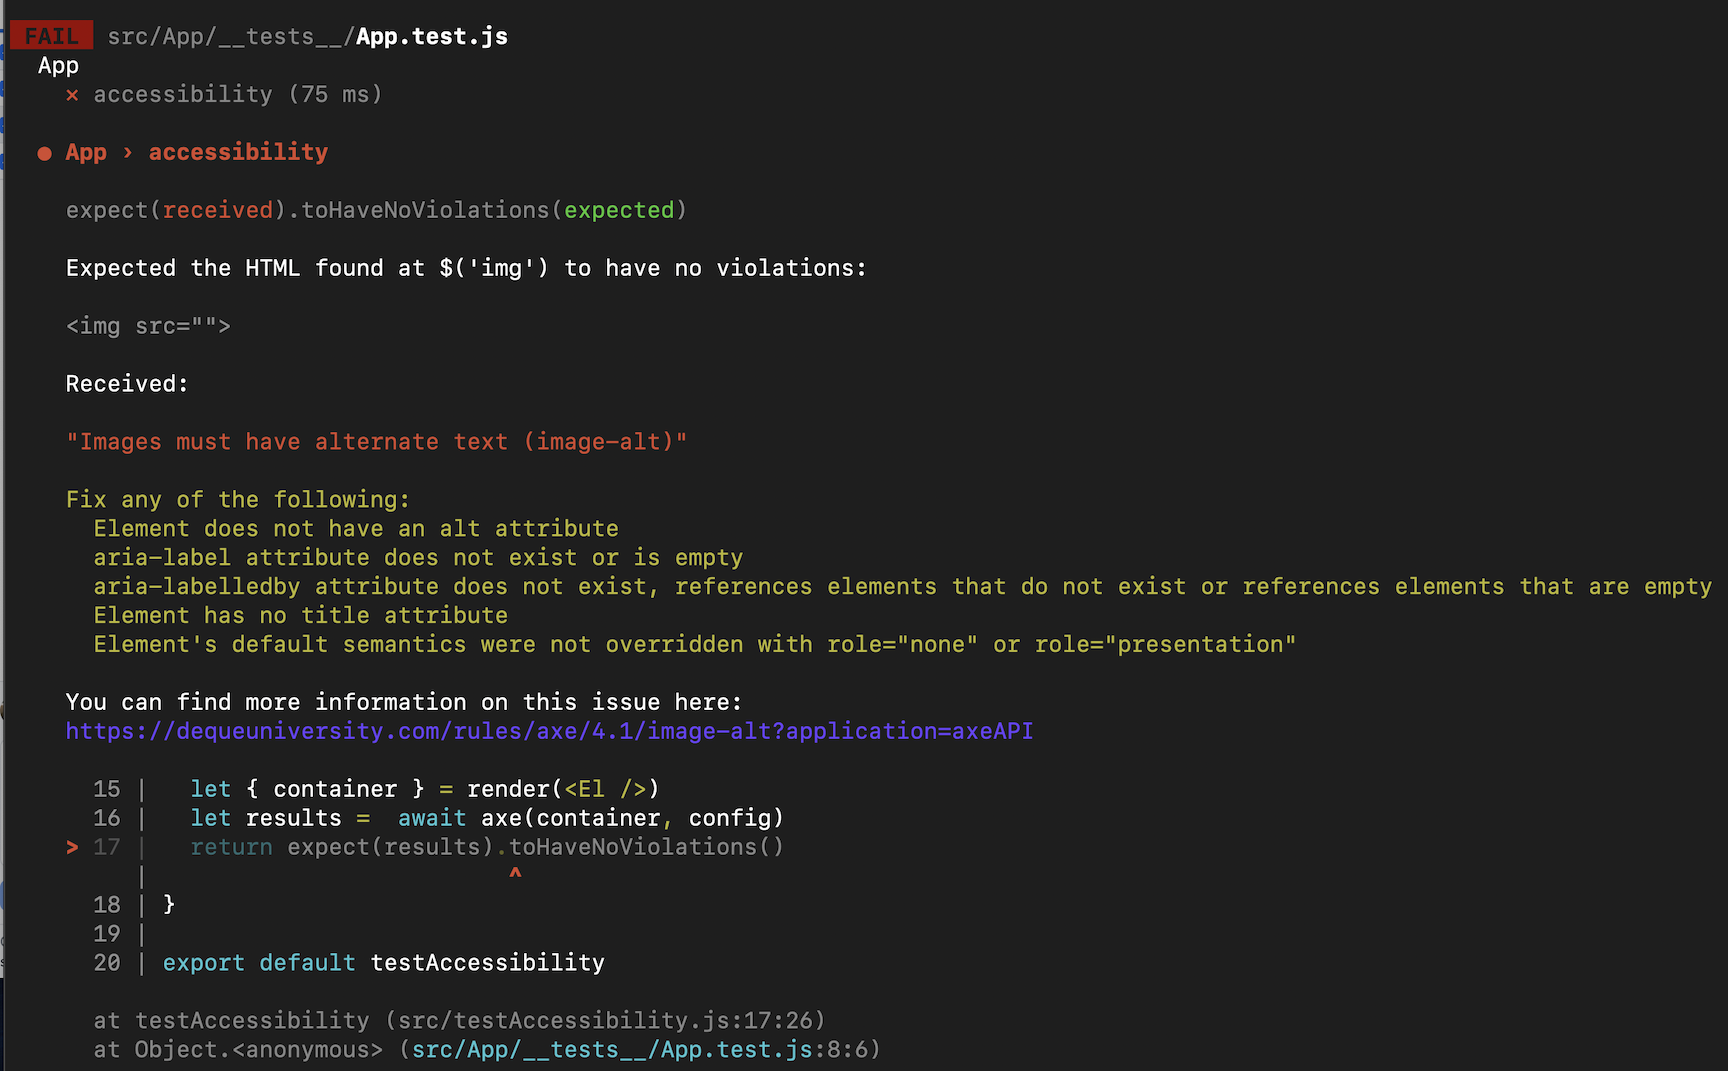Click code line 16 with await axe(container, config)
This screenshot has width=1728, height=1071.
[x=438, y=818]
